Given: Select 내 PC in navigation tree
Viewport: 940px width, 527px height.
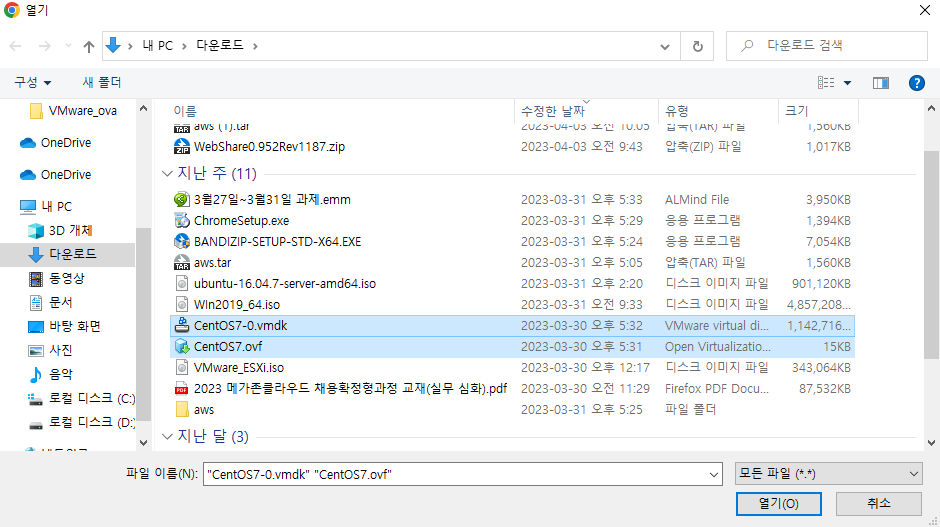Looking at the screenshot, I should [x=46, y=207].
